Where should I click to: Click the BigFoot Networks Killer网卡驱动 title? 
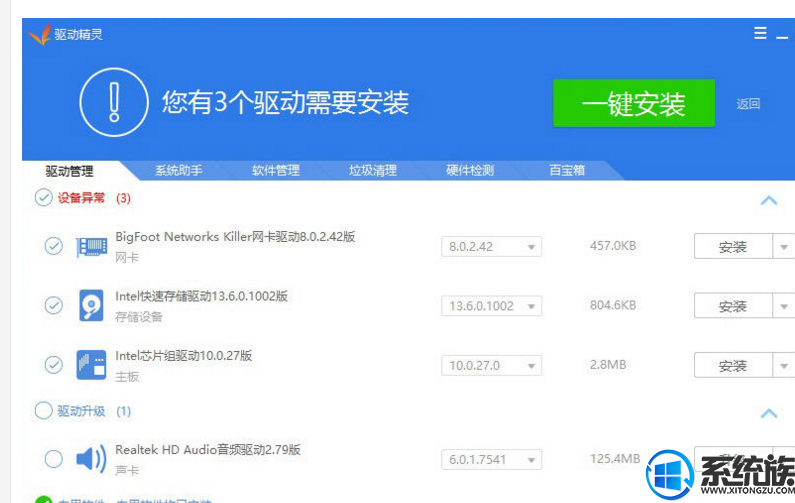(x=235, y=236)
